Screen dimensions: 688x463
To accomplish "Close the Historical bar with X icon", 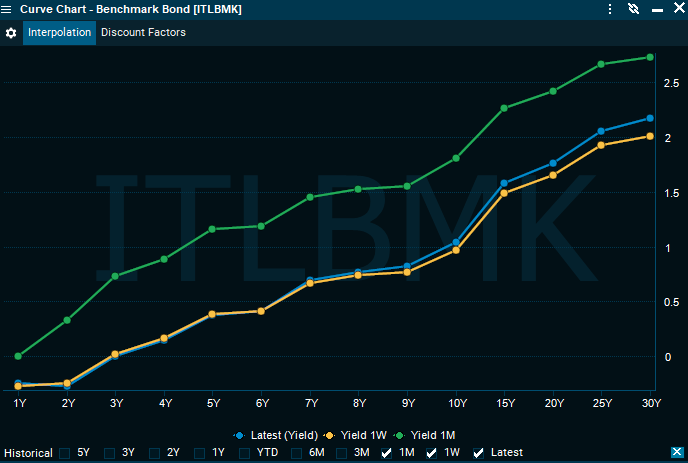I will point(677,453).
